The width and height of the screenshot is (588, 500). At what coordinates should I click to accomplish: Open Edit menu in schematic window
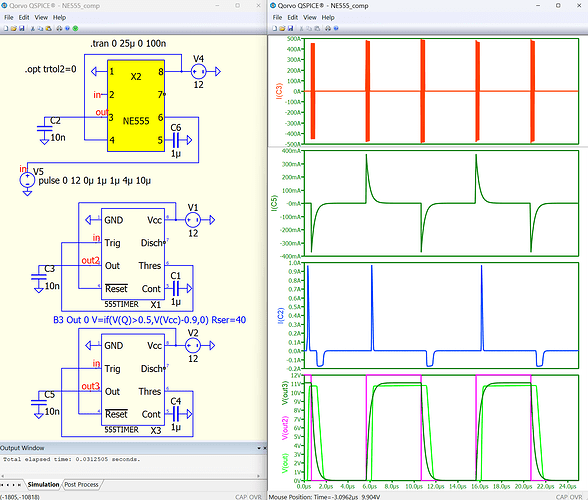tap(24, 17)
